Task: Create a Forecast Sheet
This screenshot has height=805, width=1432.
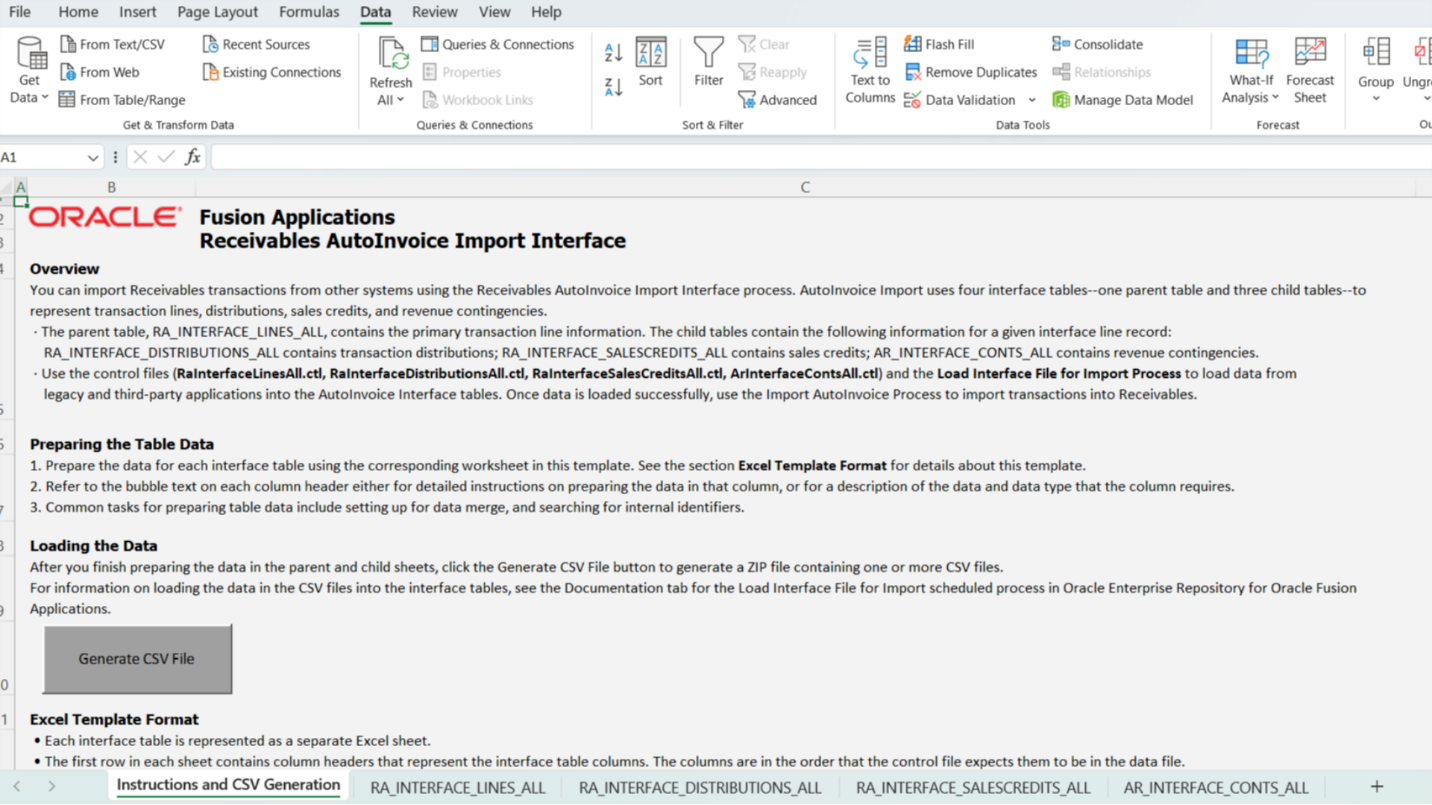Action: 1310,70
